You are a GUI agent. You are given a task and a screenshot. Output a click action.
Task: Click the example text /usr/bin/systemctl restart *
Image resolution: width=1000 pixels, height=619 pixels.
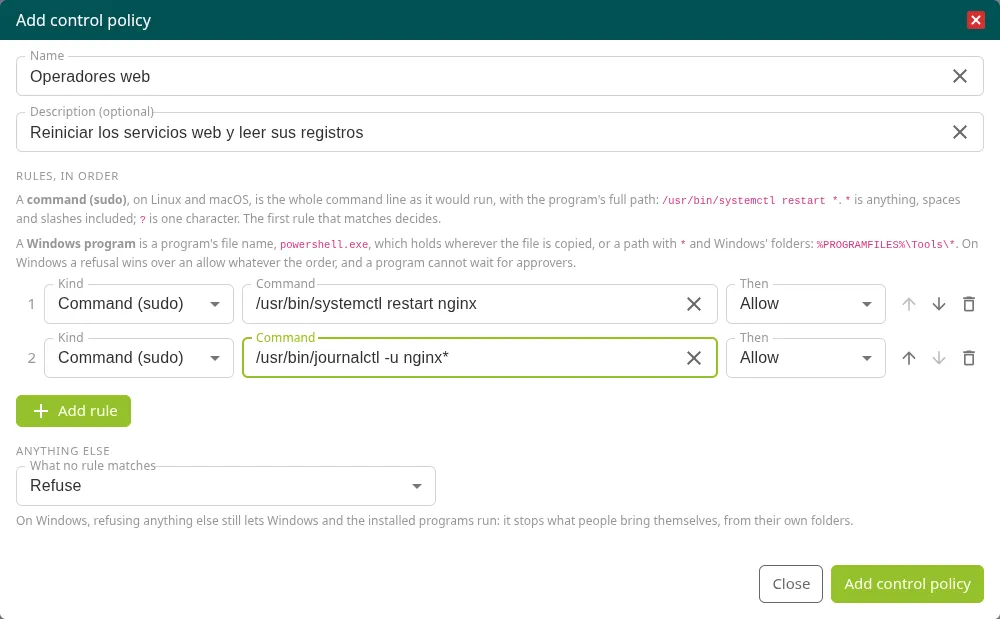click(x=750, y=200)
